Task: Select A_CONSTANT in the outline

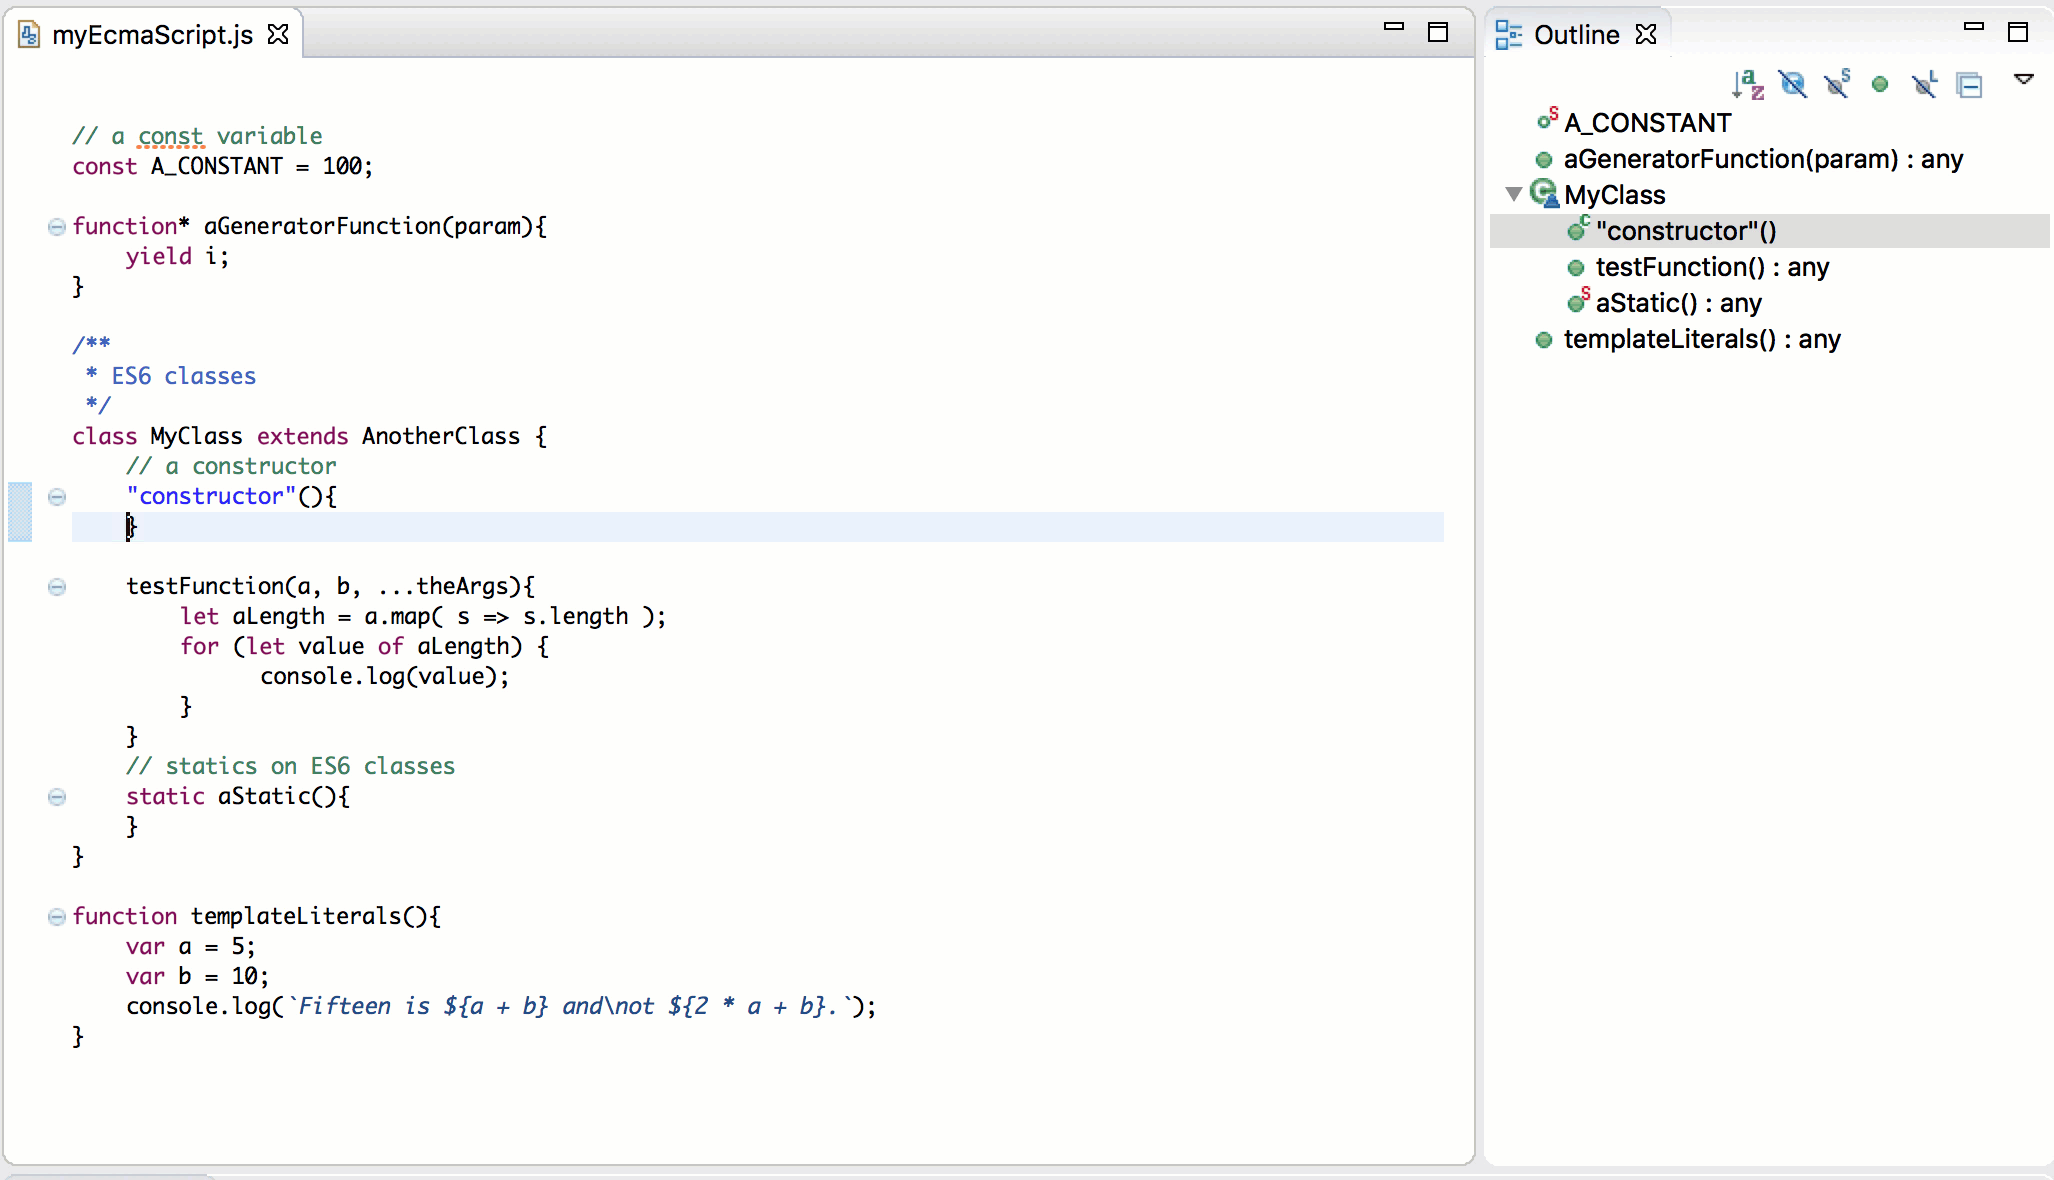Action: (x=1647, y=123)
